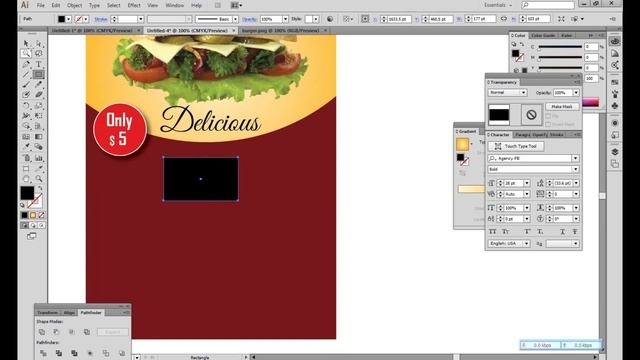Select the Scale tool
Screen dimensions: 640x360
click(39, 105)
